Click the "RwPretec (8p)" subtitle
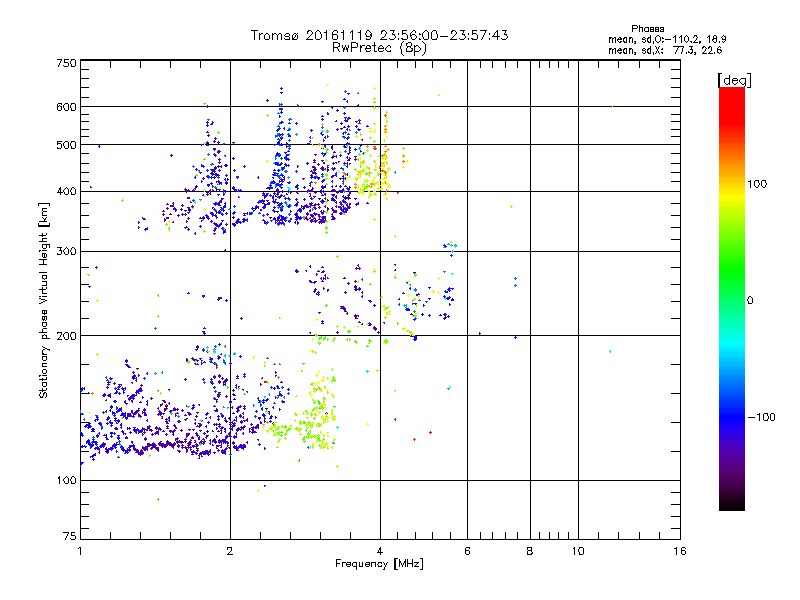800x600 pixels. 379,48
